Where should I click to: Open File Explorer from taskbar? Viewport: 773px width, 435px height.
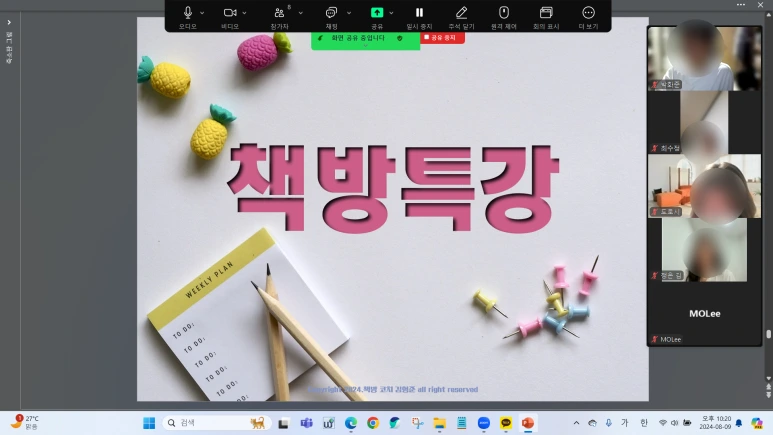pyautogui.click(x=439, y=423)
